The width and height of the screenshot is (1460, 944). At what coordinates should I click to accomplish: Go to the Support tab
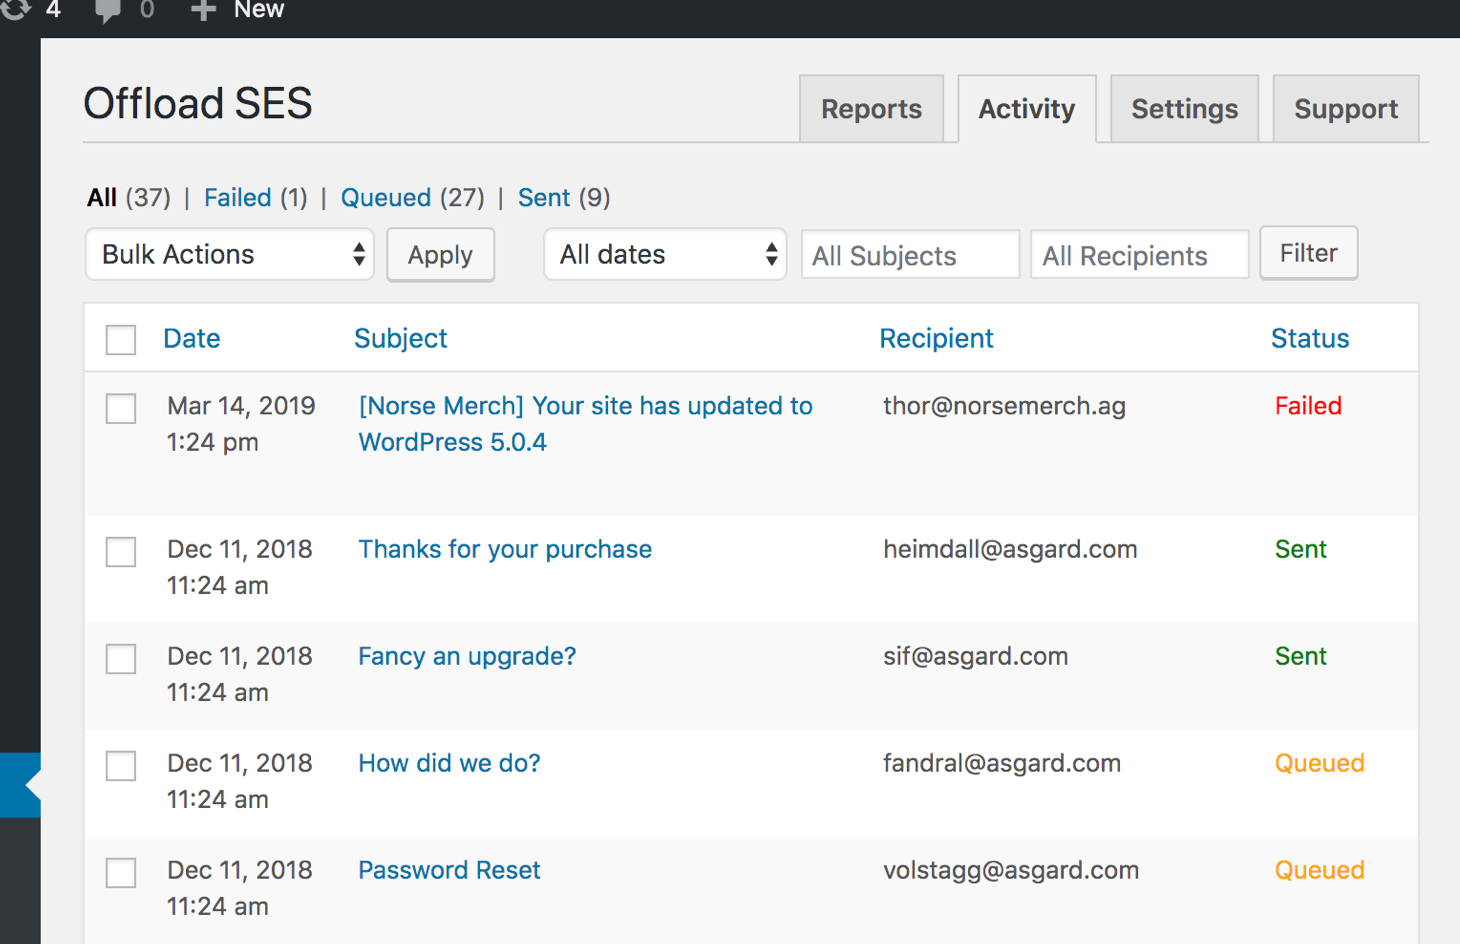[1346, 109]
